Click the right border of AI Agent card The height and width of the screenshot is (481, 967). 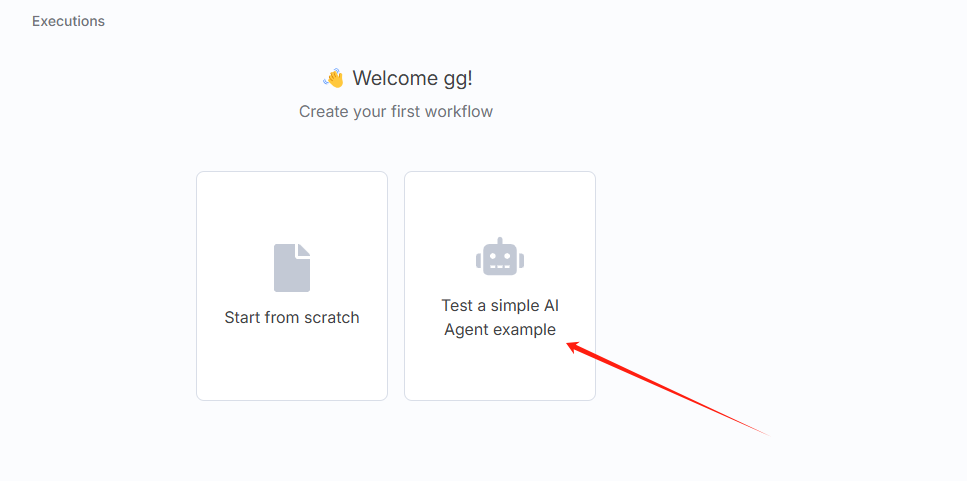click(595, 286)
